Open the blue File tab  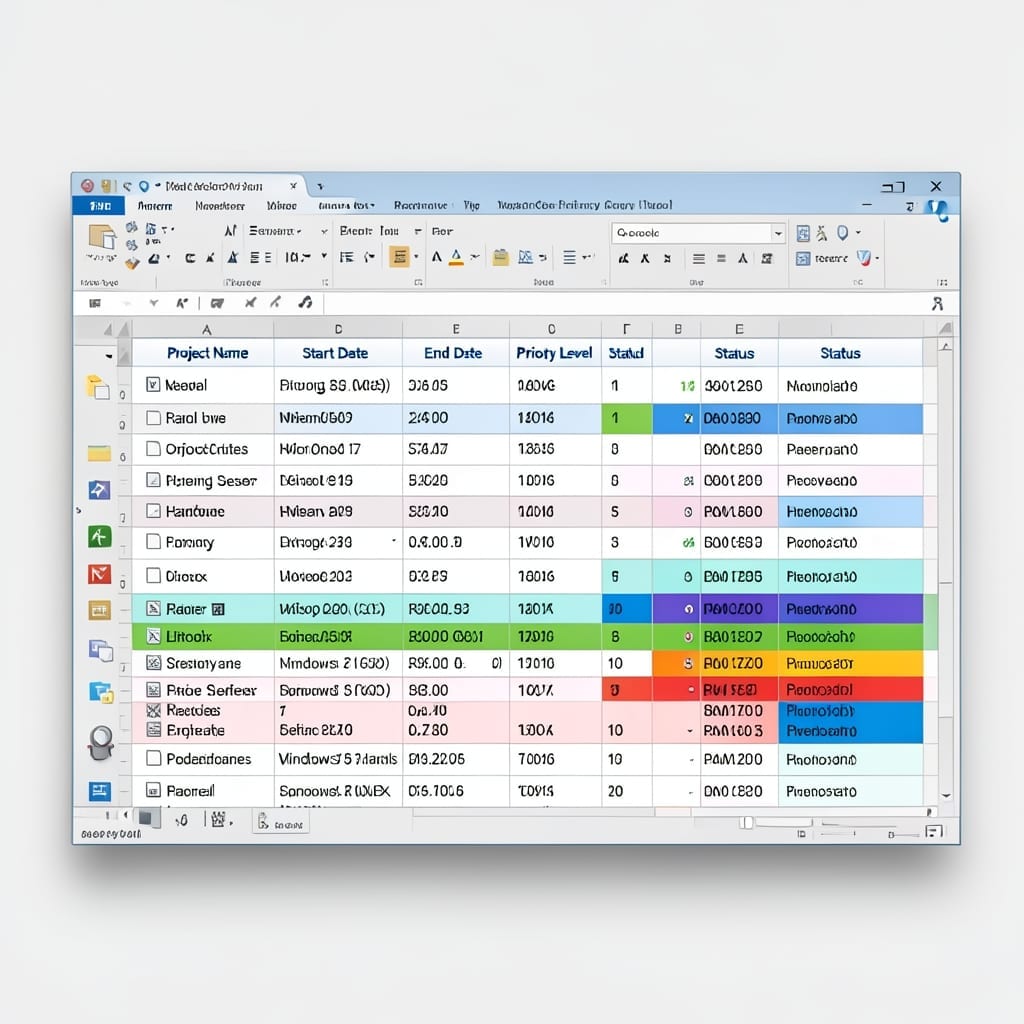[x=99, y=206]
